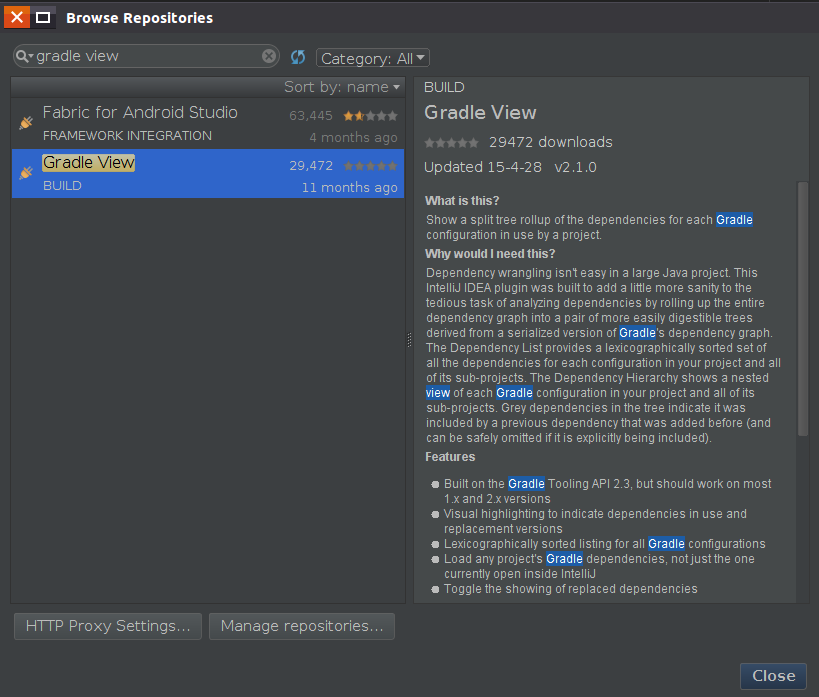
Task: Close the Browse Repositories dialog
Action: (x=774, y=676)
